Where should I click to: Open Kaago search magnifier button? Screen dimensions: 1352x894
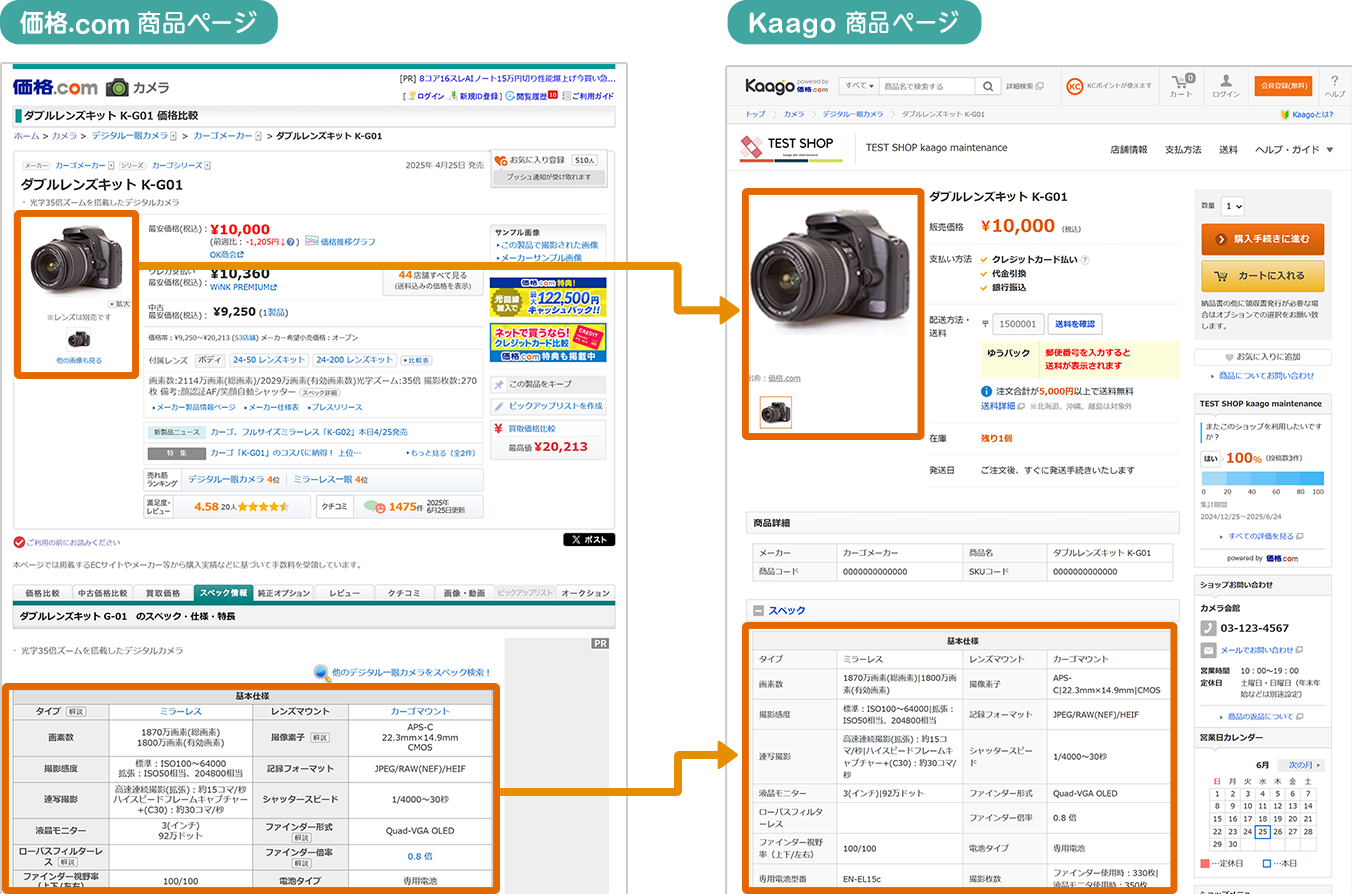987,86
